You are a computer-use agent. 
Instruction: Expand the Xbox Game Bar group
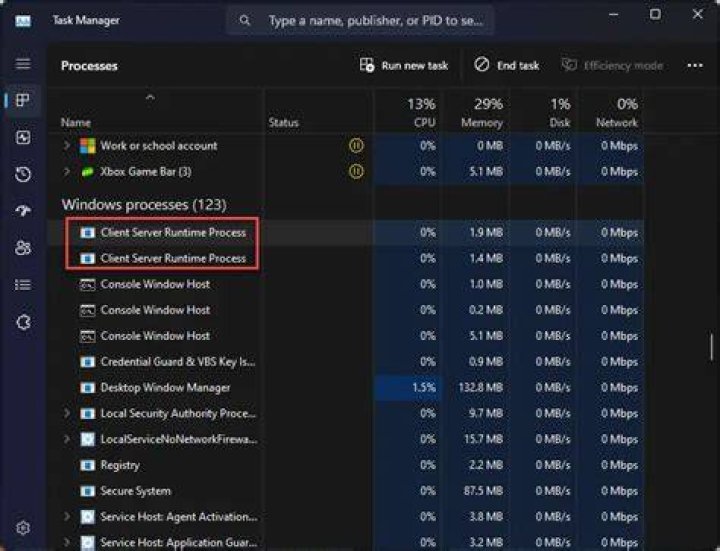[x=67, y=171]
